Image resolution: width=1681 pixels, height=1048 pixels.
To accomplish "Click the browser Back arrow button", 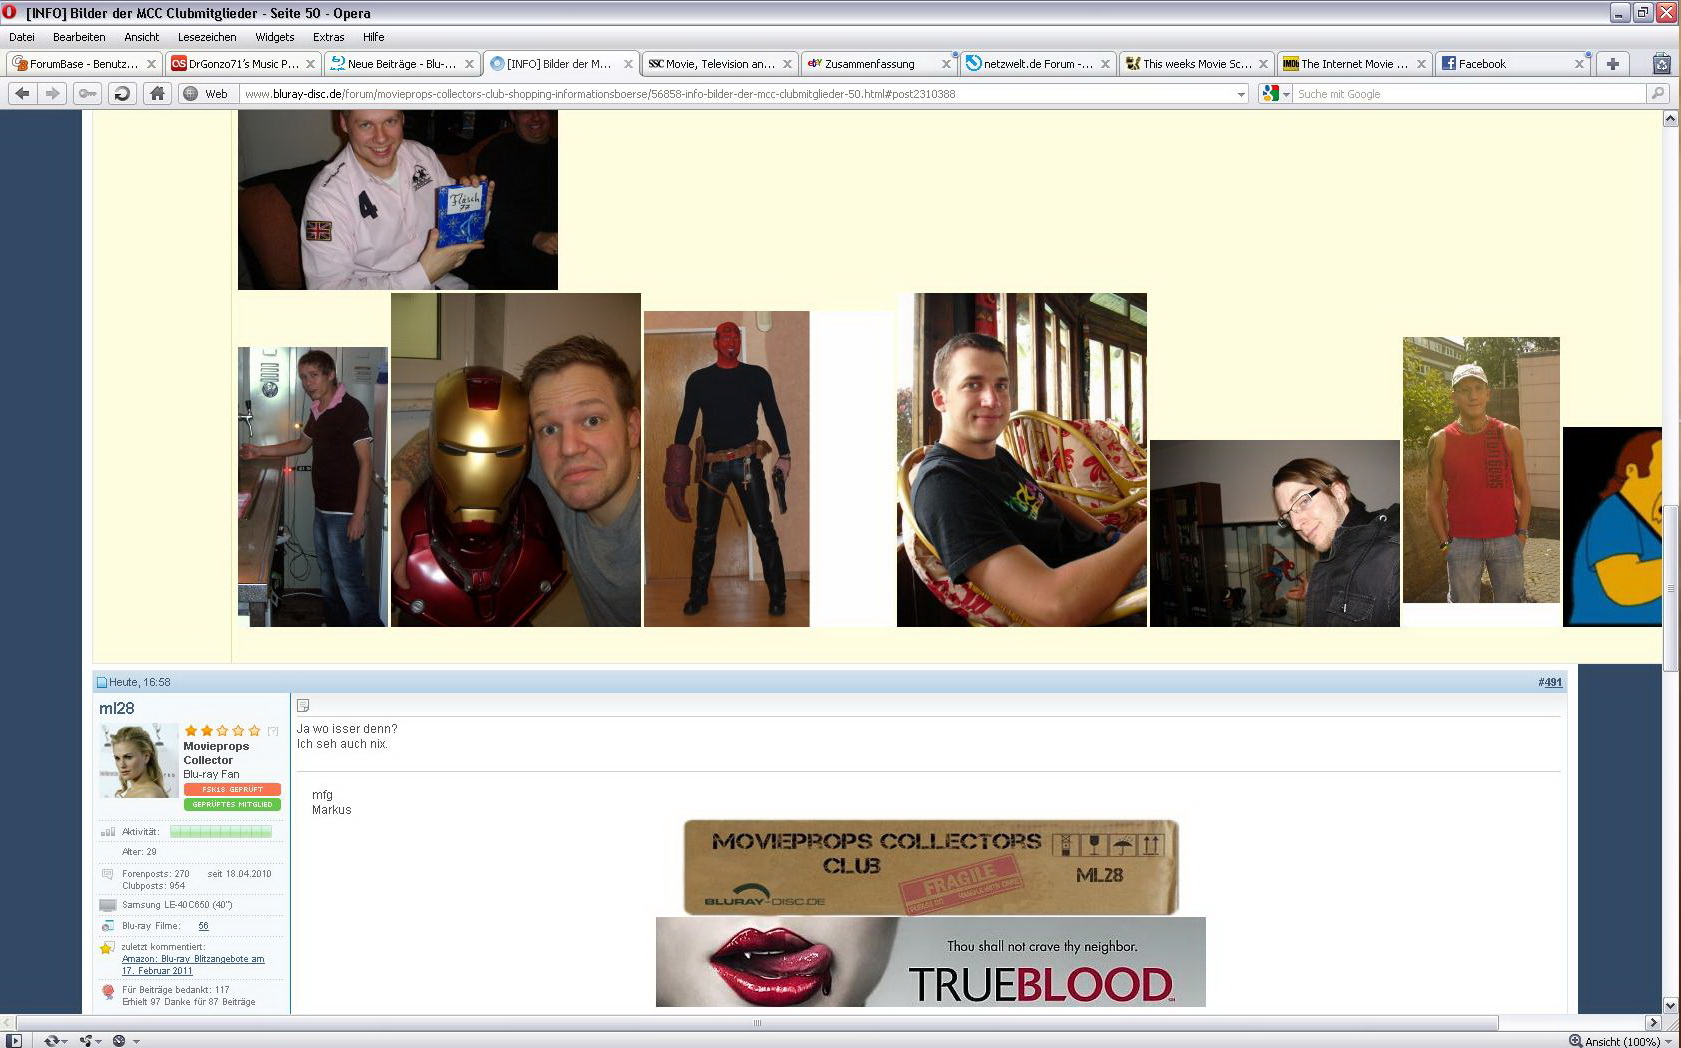I will pyautogui.click(x=22, y=93).
